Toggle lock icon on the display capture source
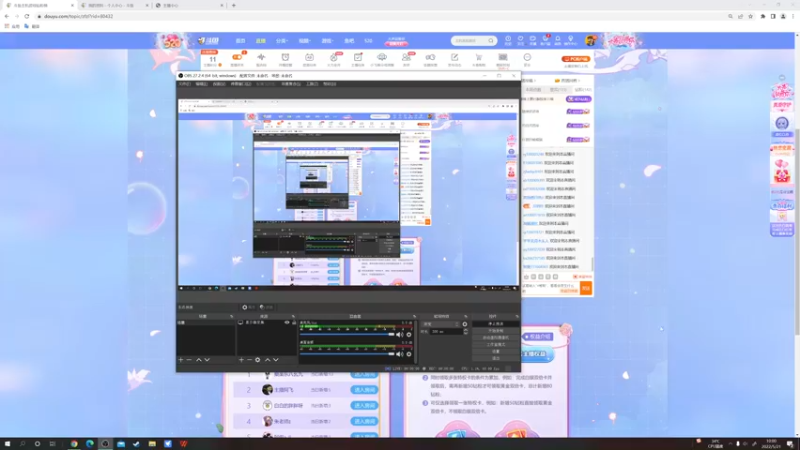This screenshot has height=450, width=800. (x=293, y=322)
